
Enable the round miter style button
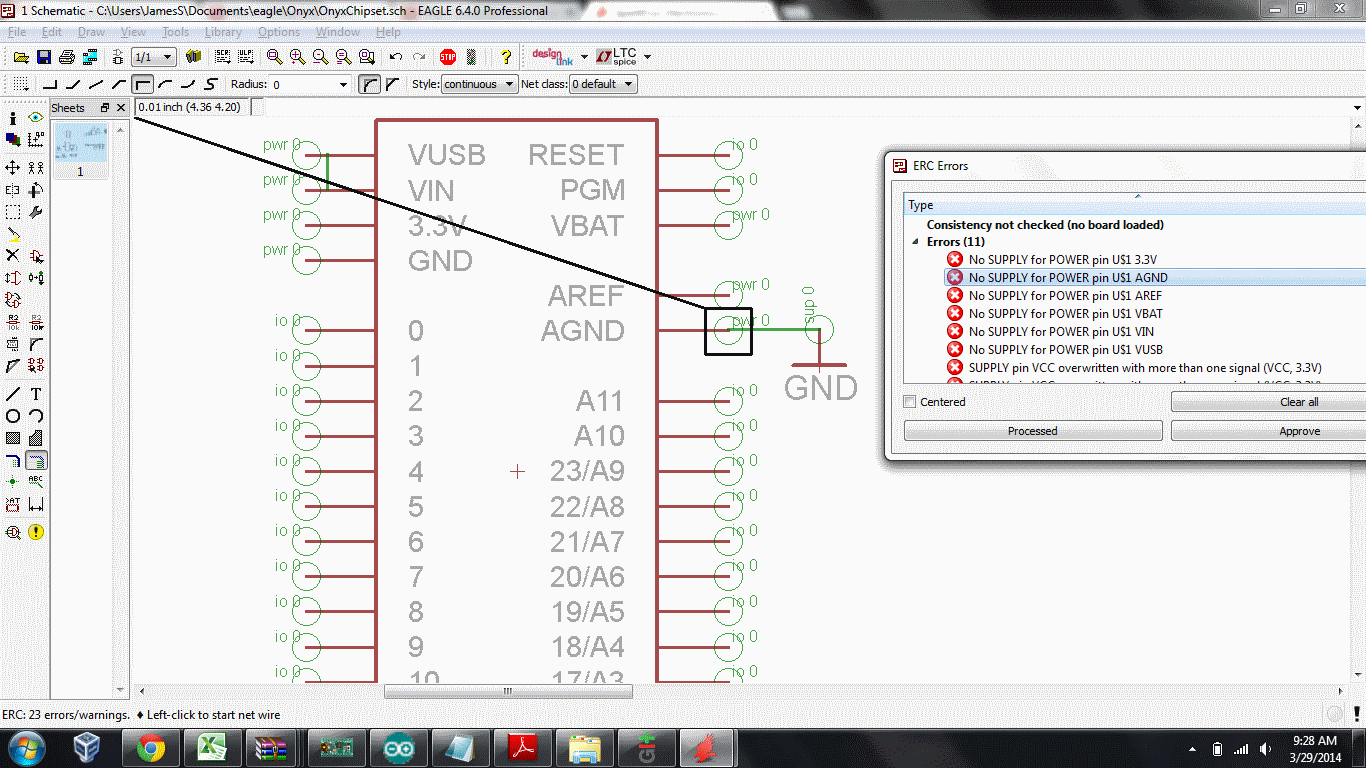click(370, 84)
